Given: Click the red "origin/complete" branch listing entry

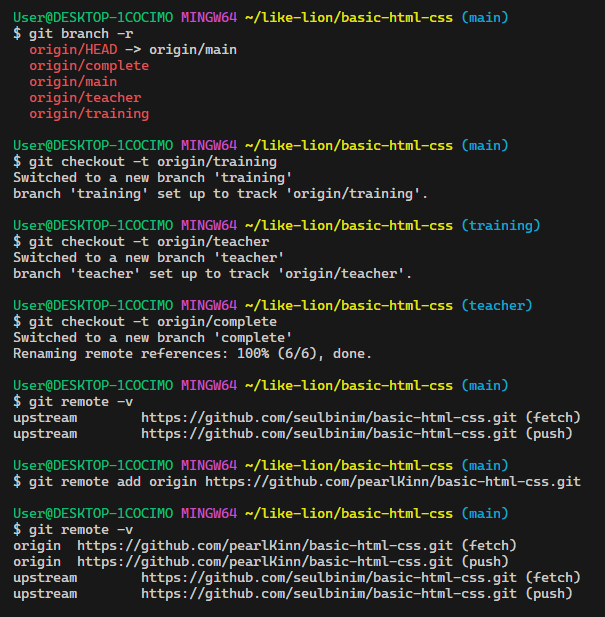Looking at the screenshot, I should (89, 66).
